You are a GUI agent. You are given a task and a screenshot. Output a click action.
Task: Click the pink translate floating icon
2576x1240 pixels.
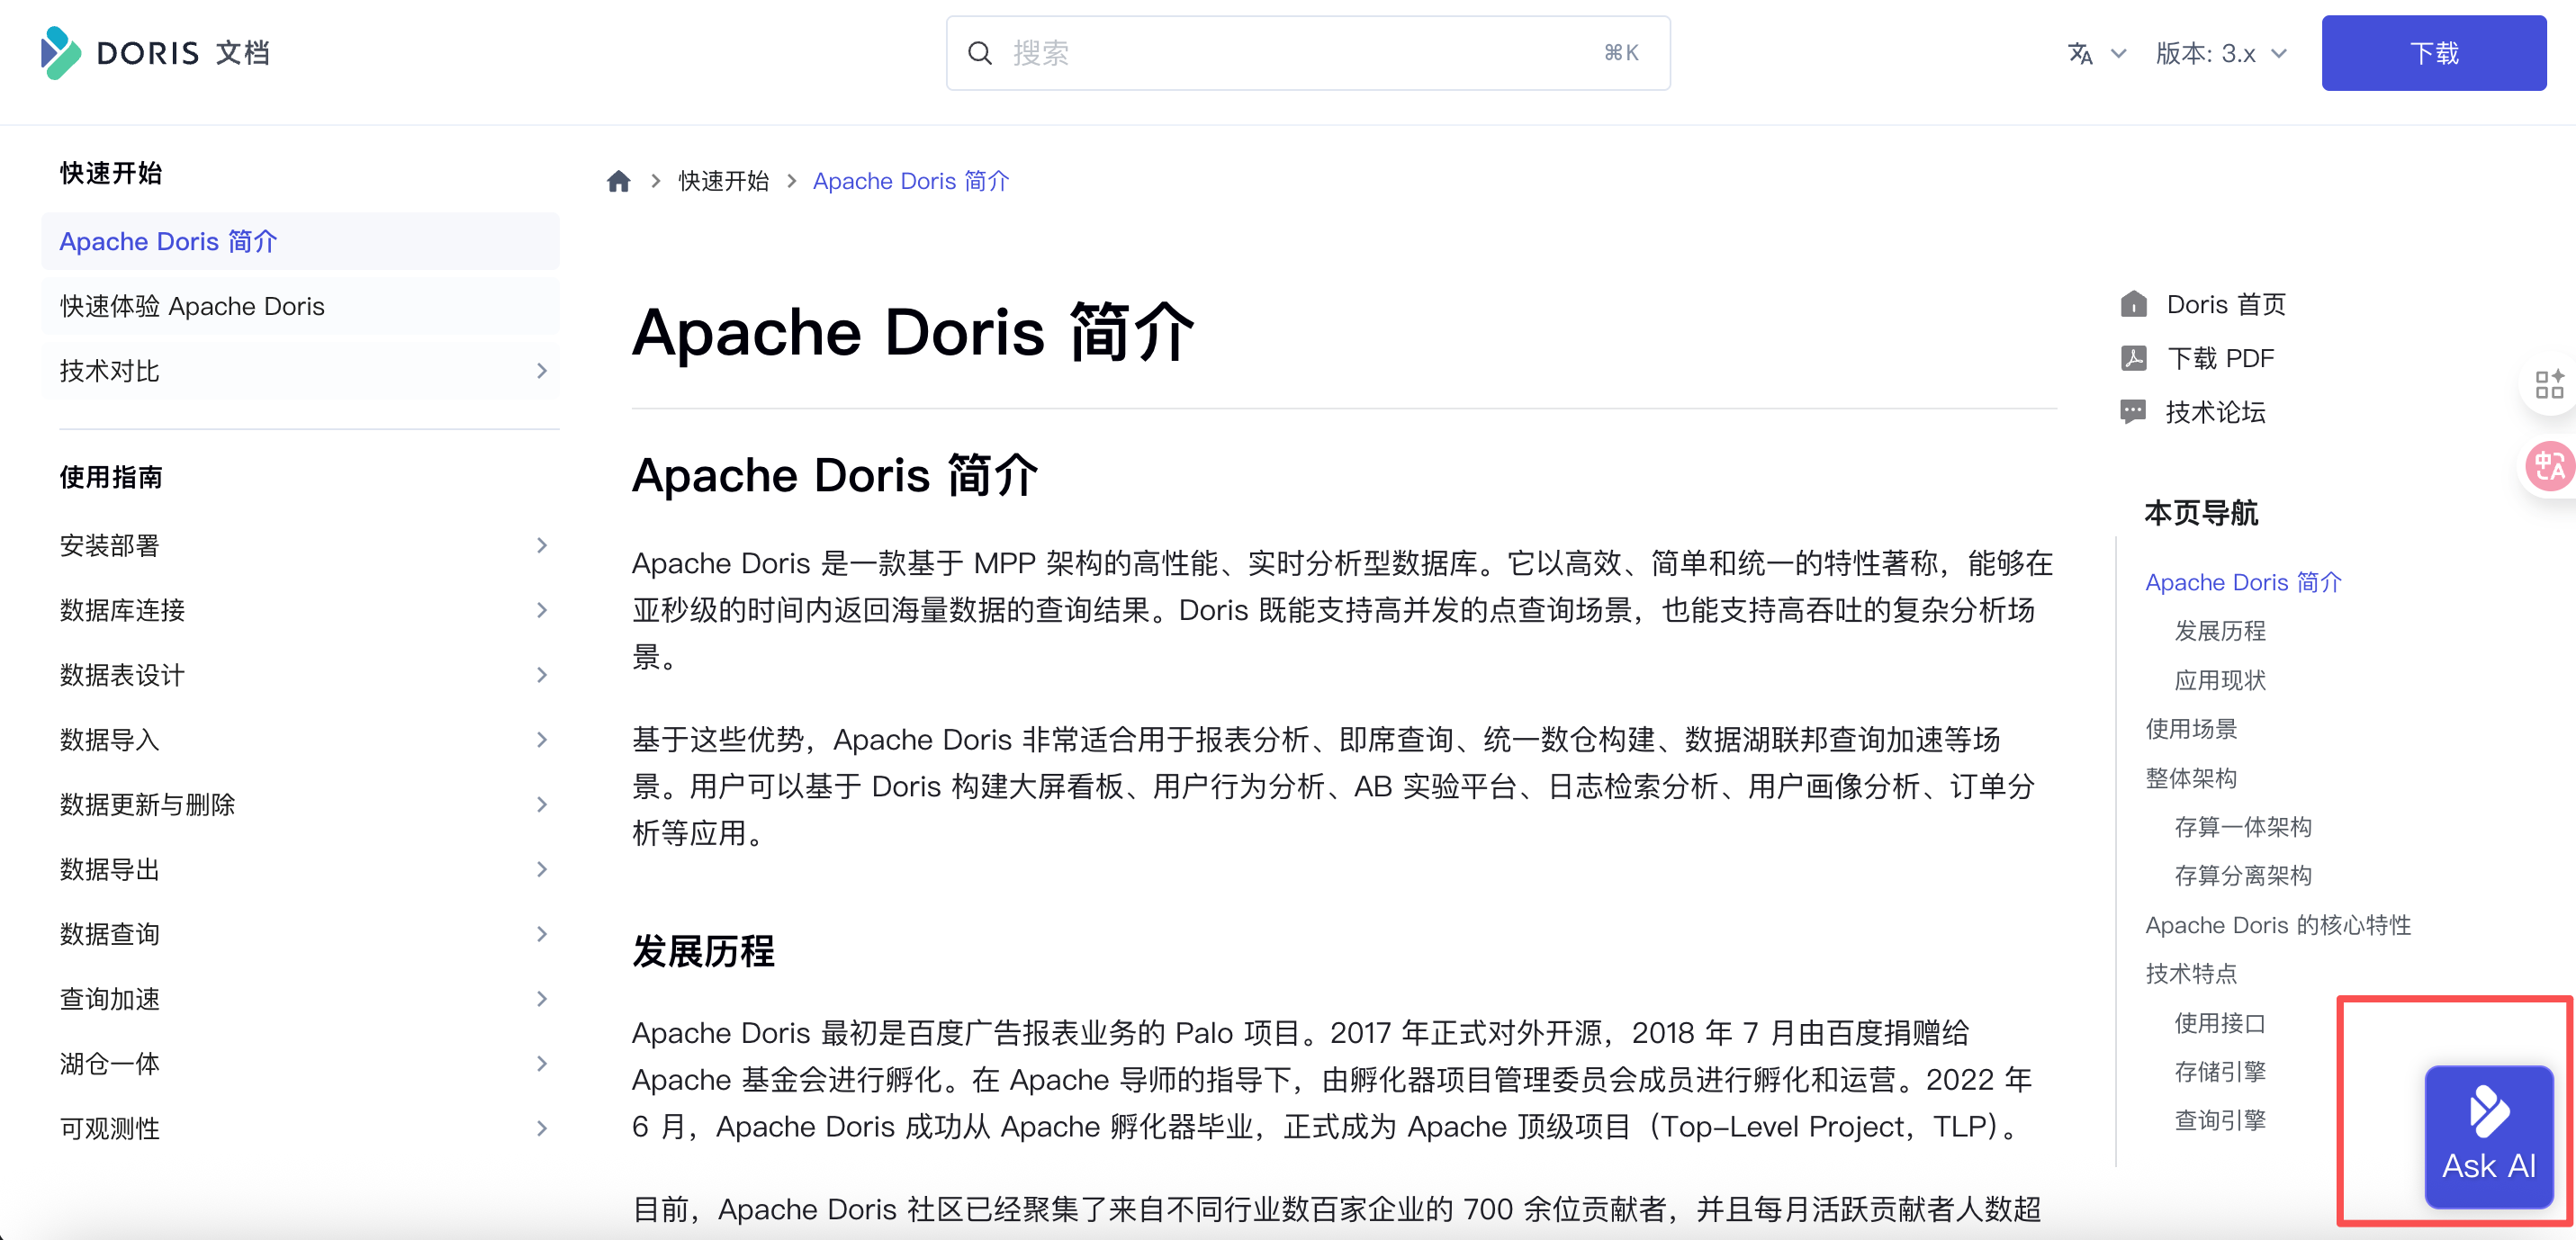click(2548, 466)
